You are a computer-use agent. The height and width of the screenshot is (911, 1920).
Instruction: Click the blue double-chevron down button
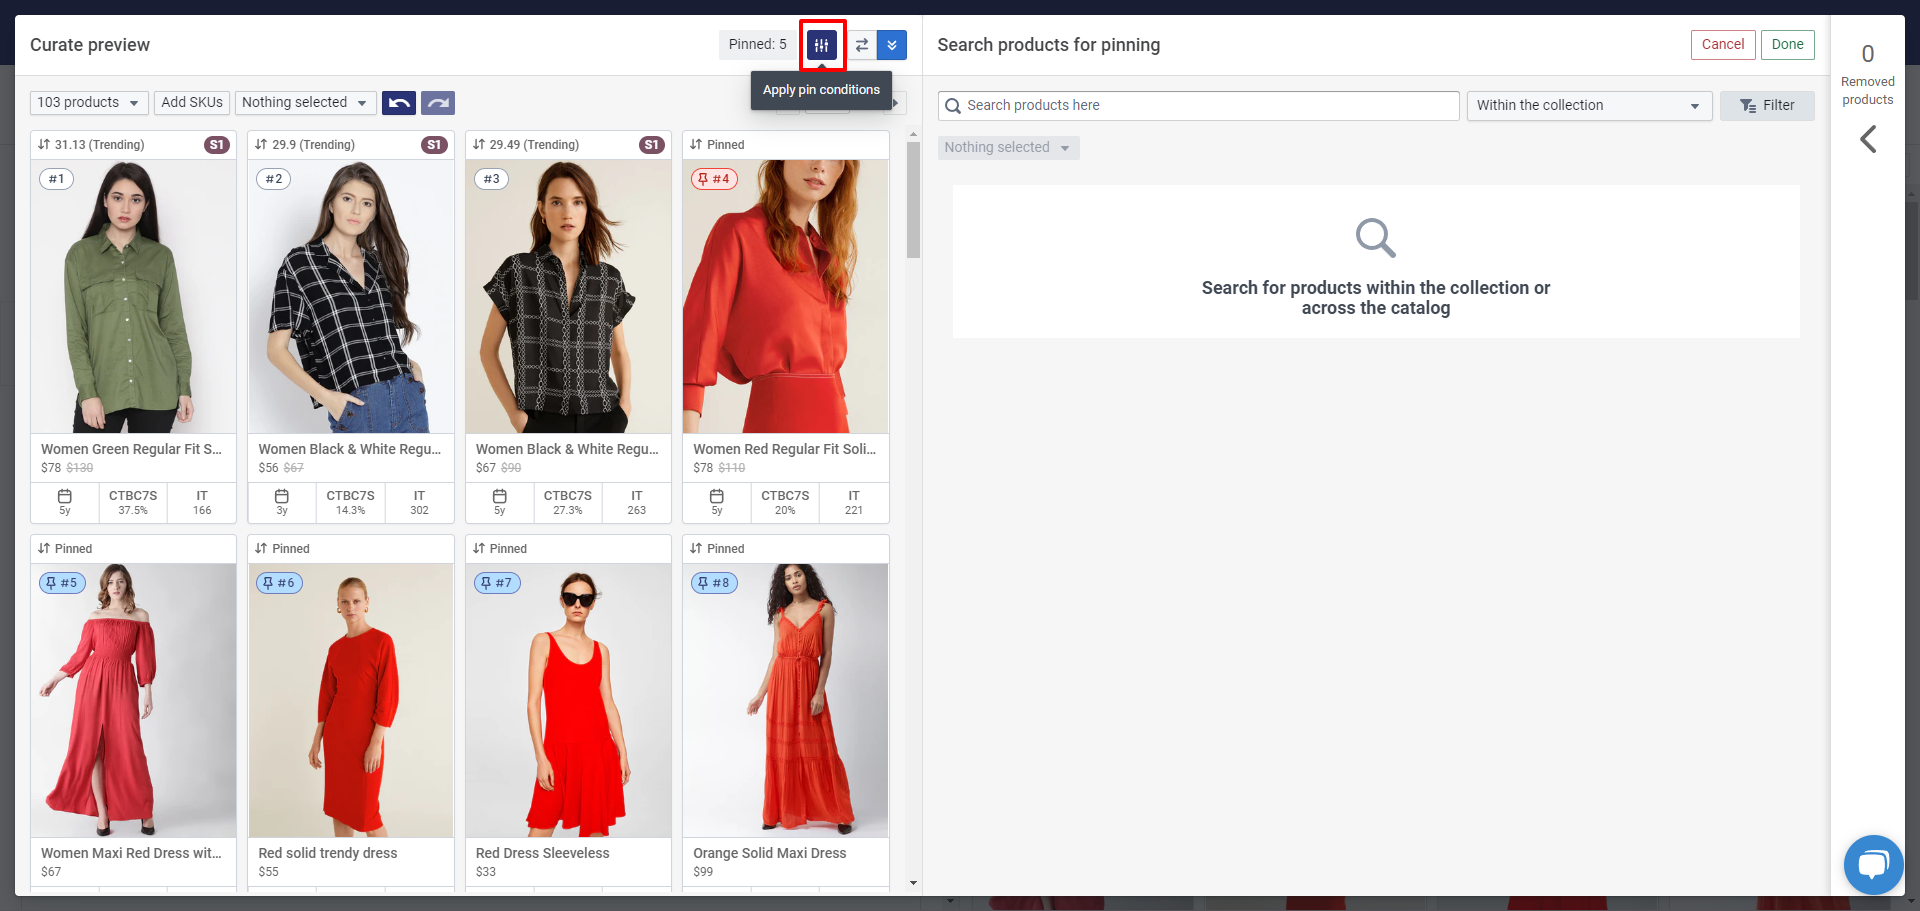pyautogui.click(x=892, y=45)
